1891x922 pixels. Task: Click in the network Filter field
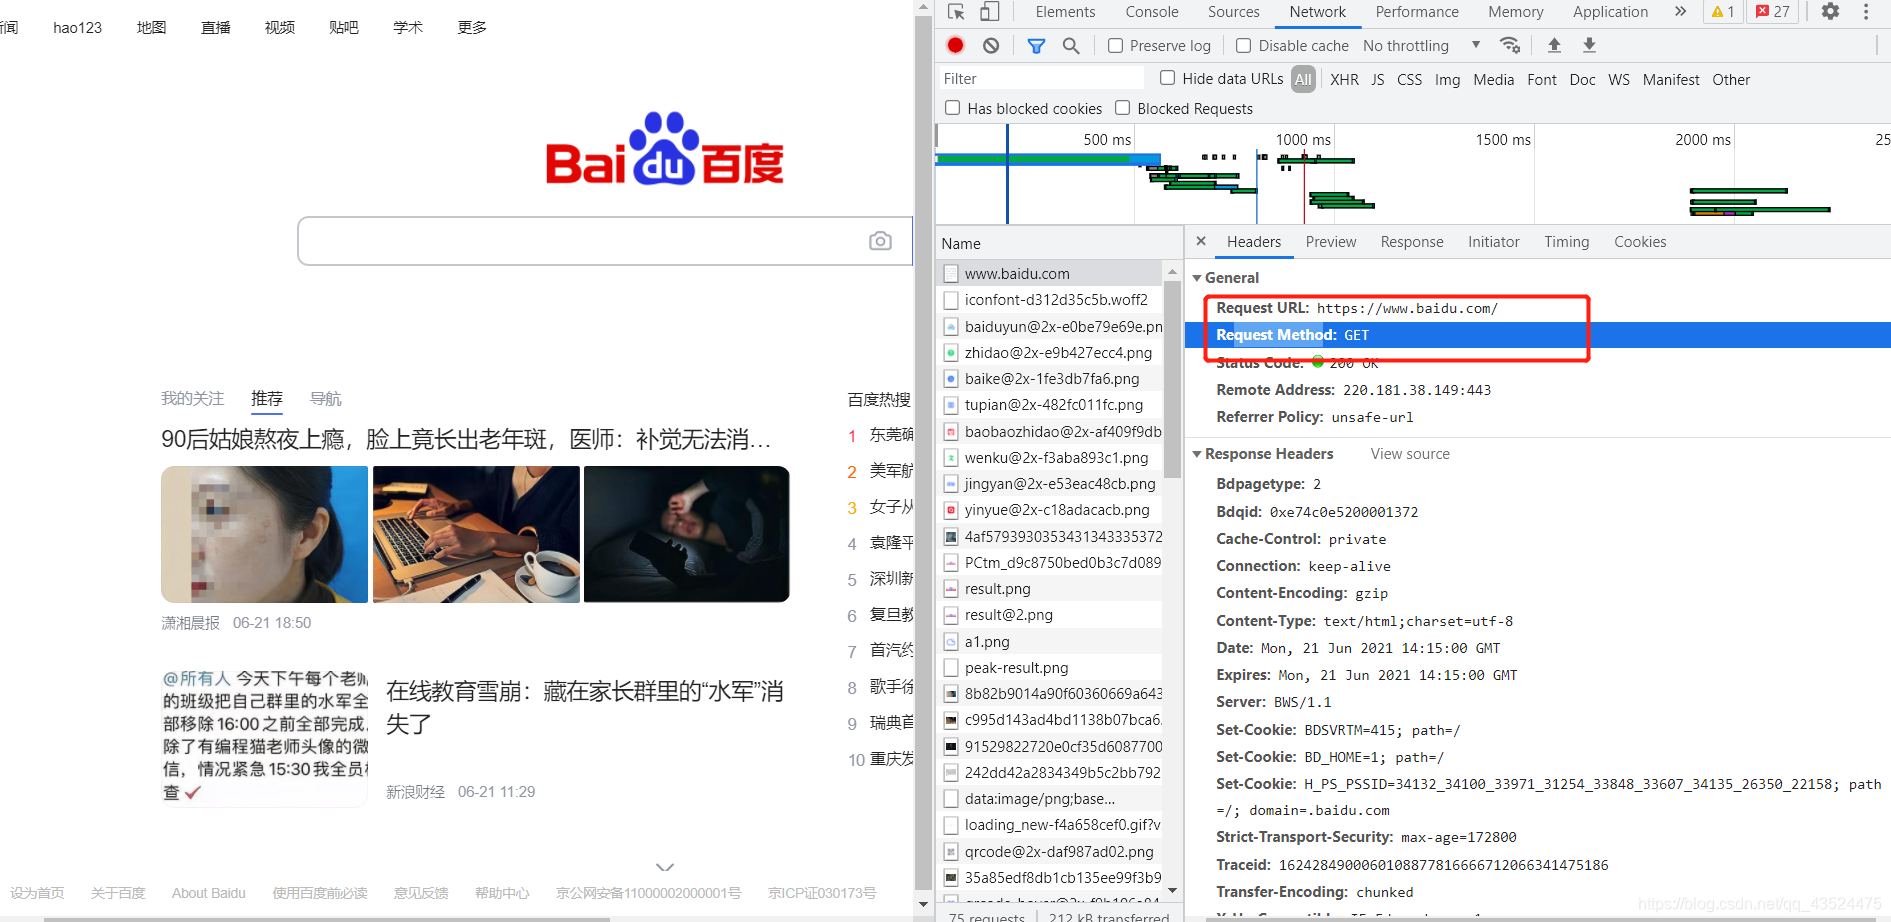(1040, 78)
